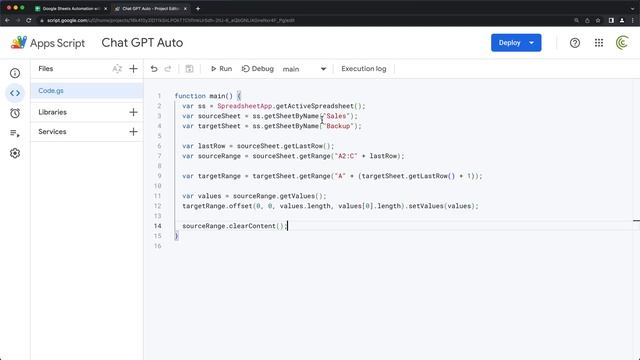Go back in the browser
The width and height of the screenshot is (640, 360).
point(7,20)
